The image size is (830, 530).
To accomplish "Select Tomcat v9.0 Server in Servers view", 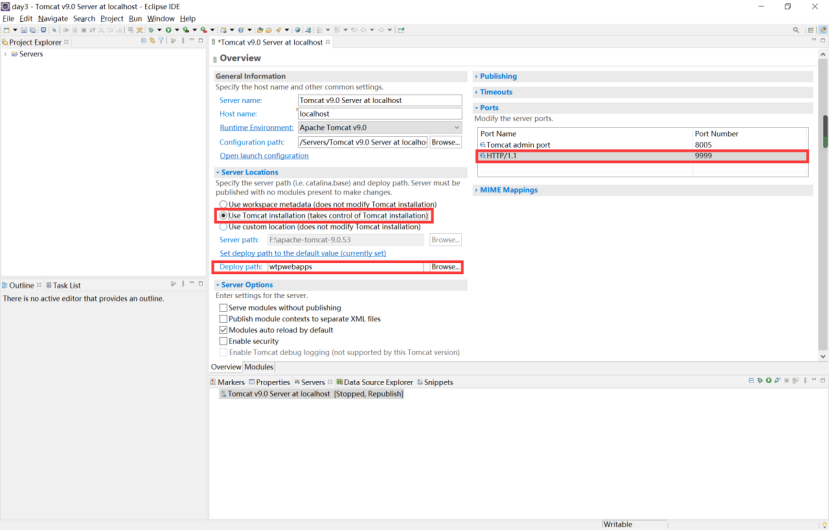I will [x=312, y=394].
